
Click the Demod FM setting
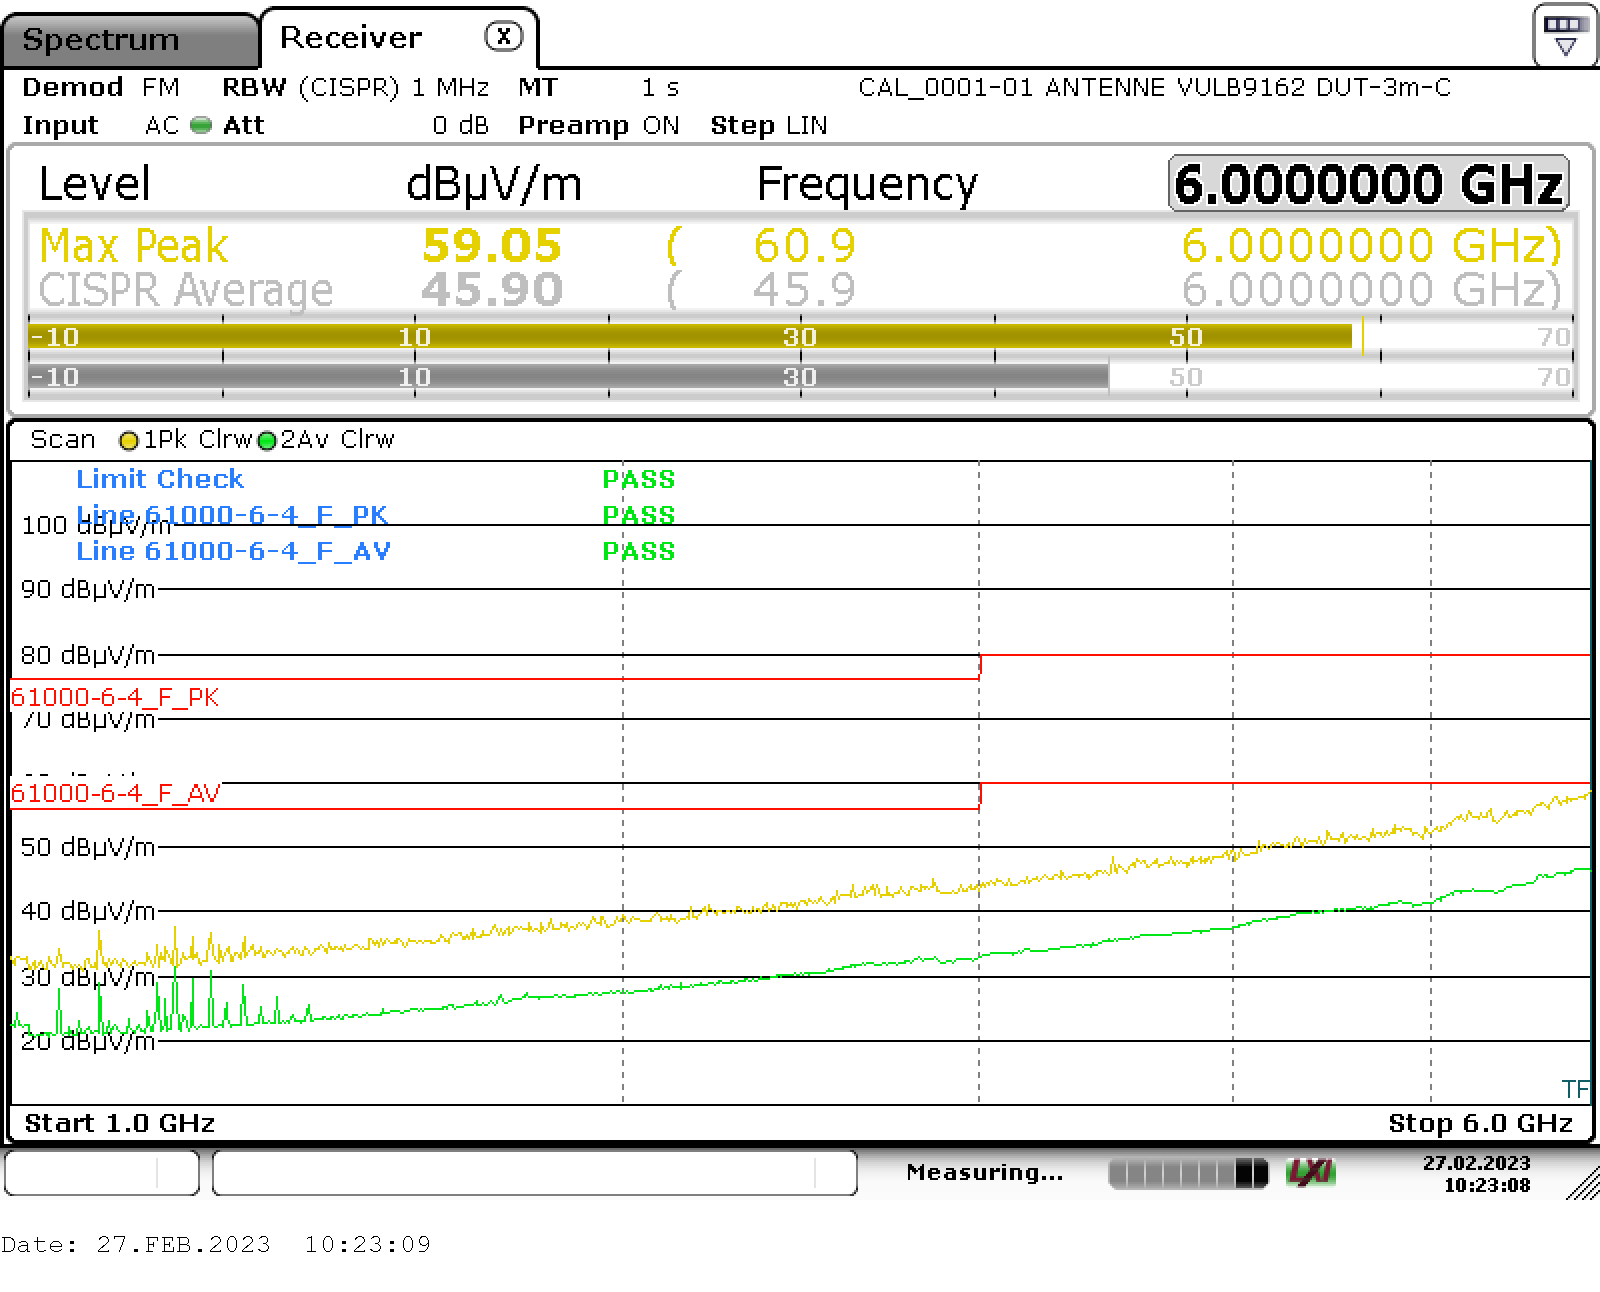(101, 88)
